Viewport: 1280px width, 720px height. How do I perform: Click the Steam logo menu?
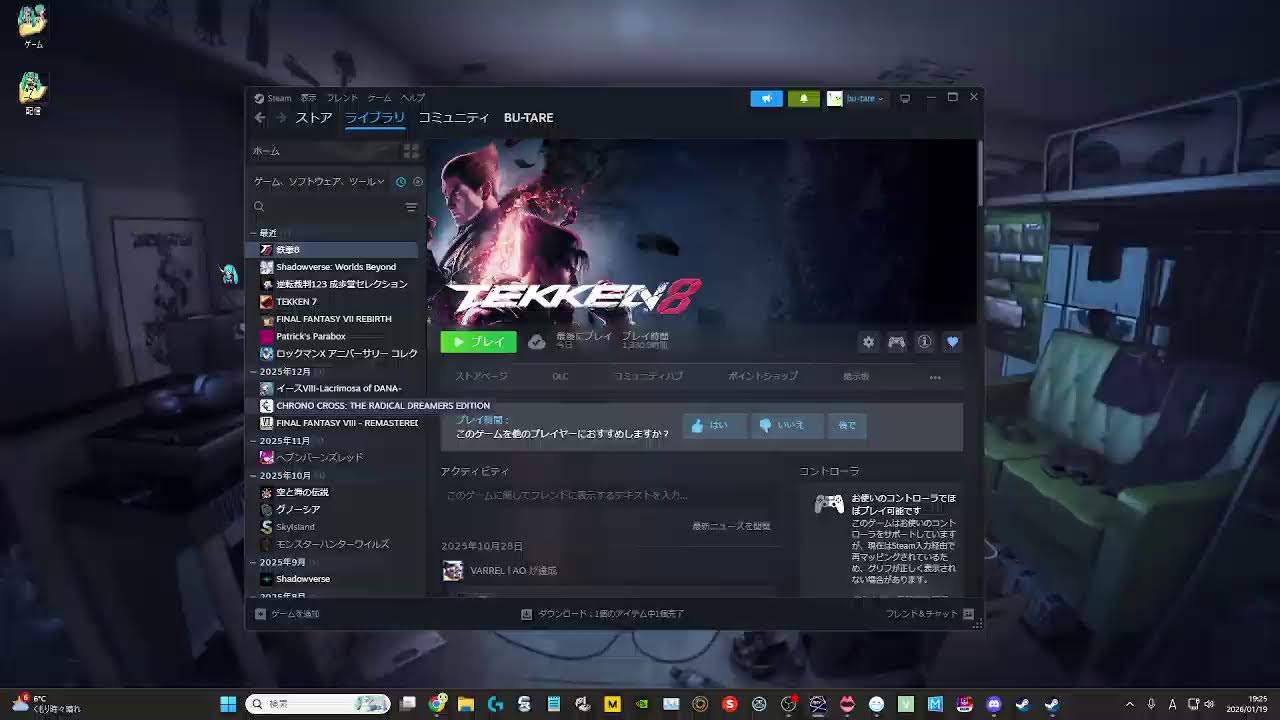point(272,98)
